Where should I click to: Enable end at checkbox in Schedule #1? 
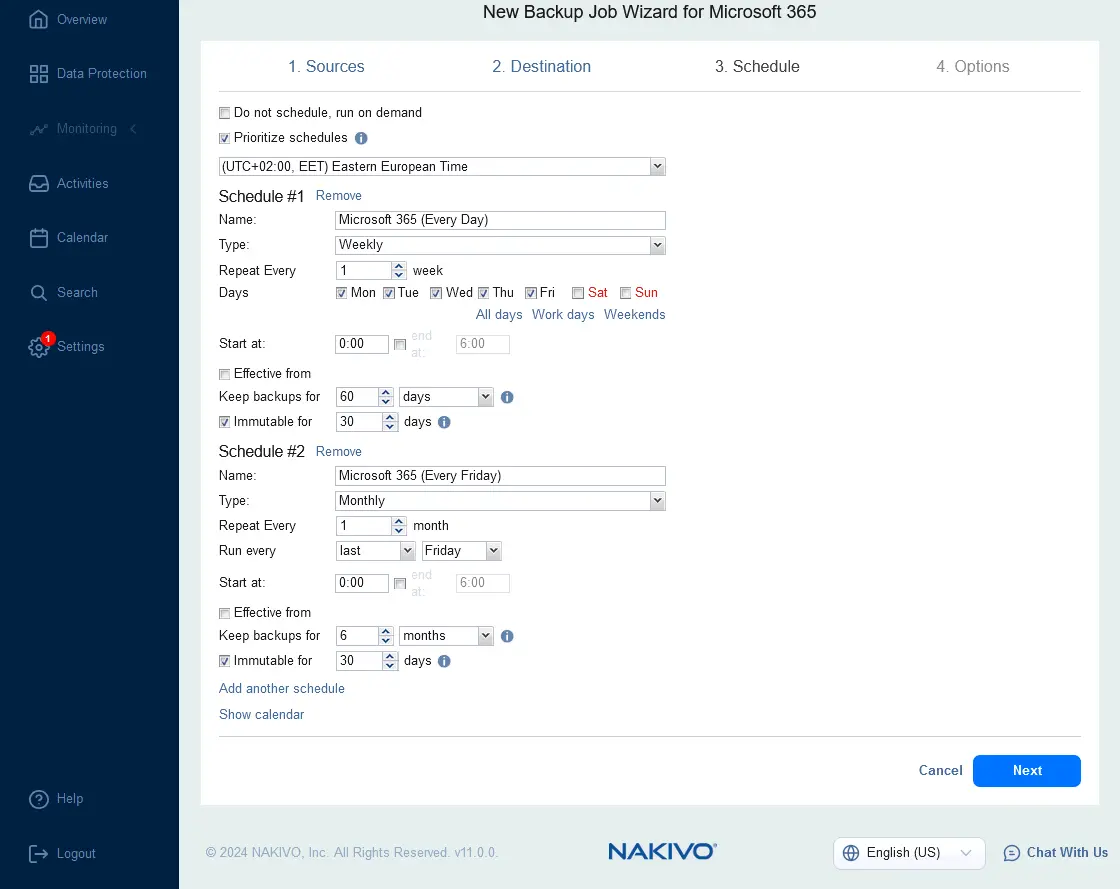[400, 344]
